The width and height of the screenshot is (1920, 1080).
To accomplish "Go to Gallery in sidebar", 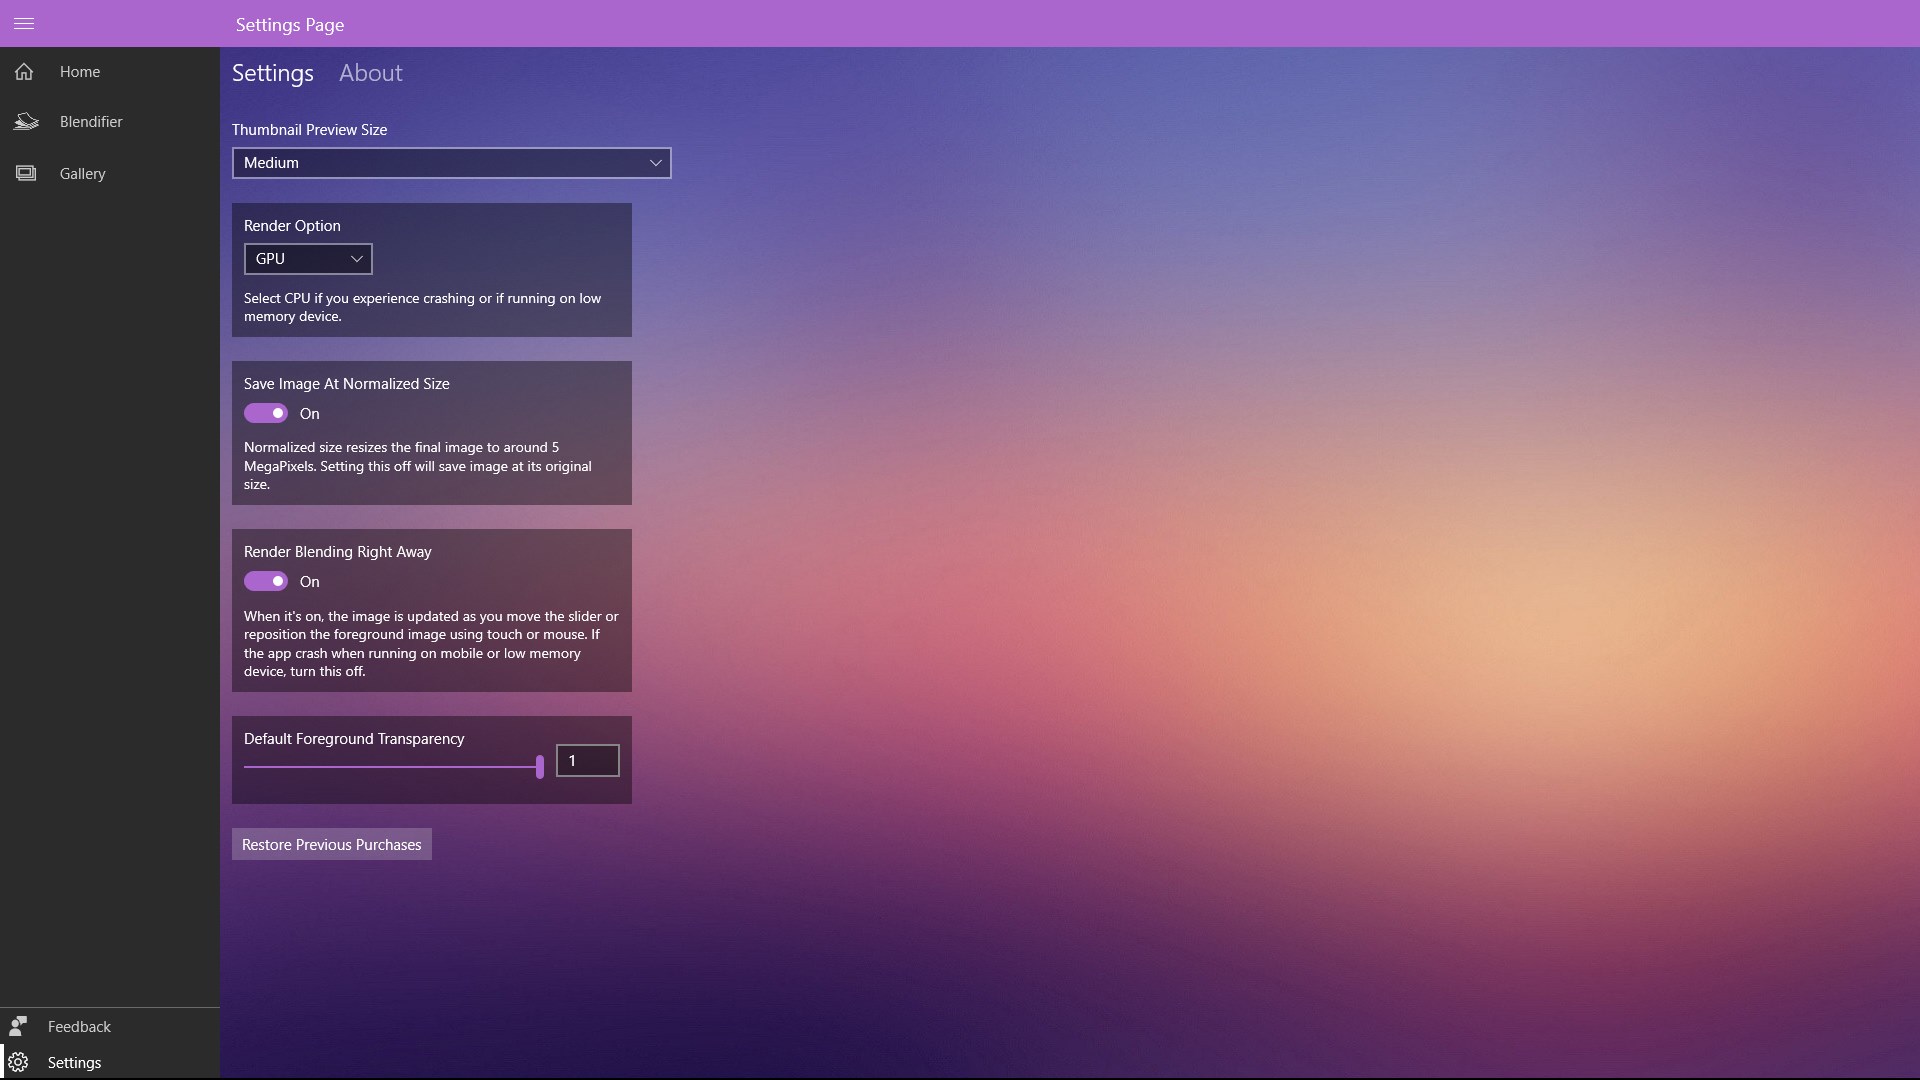I will tap(82, 174).
